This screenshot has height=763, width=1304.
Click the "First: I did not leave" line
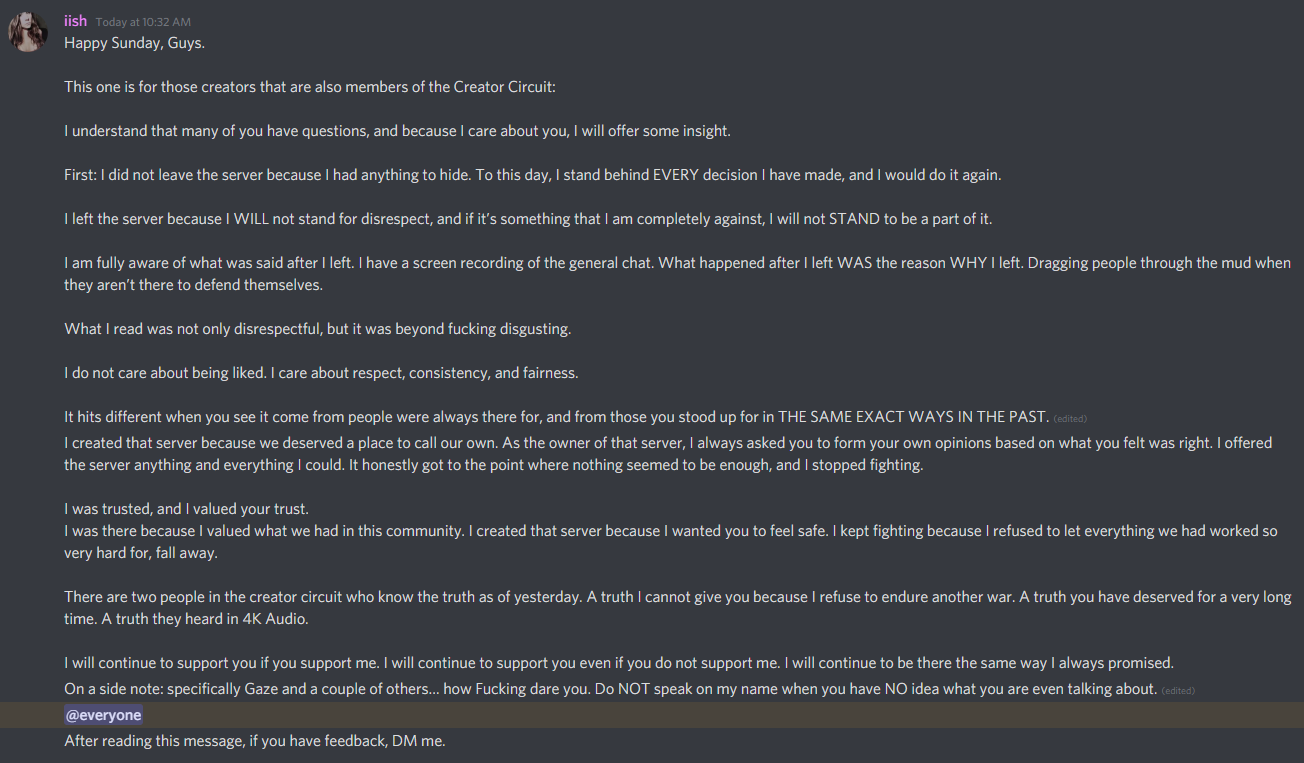532,175
